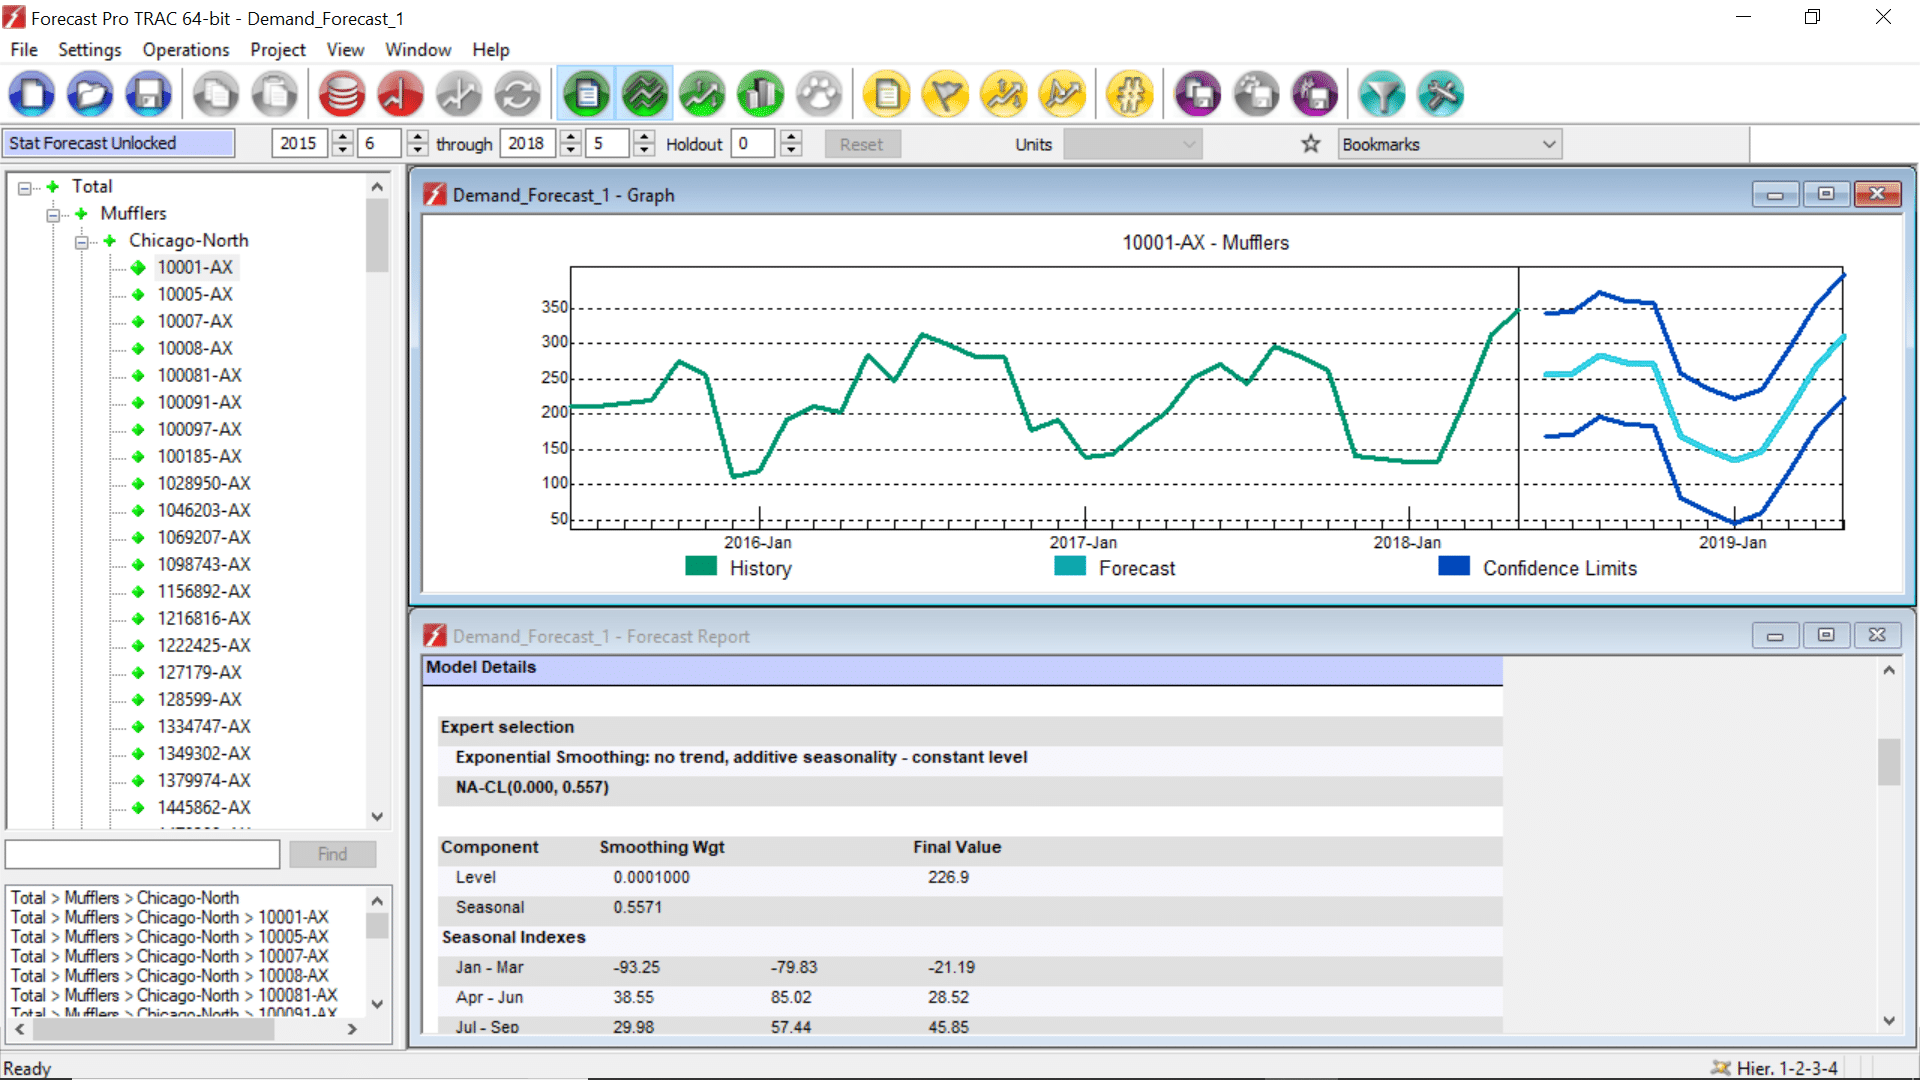This screenshot has width=1920, height=1080.
Task: Collapse the Chicago-North tree node
Action: [83, 241]
